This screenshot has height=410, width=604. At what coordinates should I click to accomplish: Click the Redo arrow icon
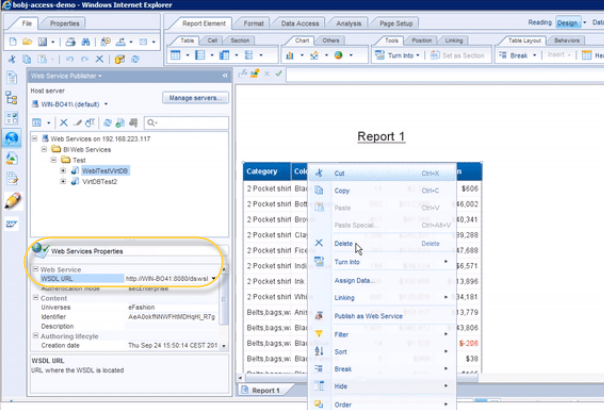[x=85, y=59]
